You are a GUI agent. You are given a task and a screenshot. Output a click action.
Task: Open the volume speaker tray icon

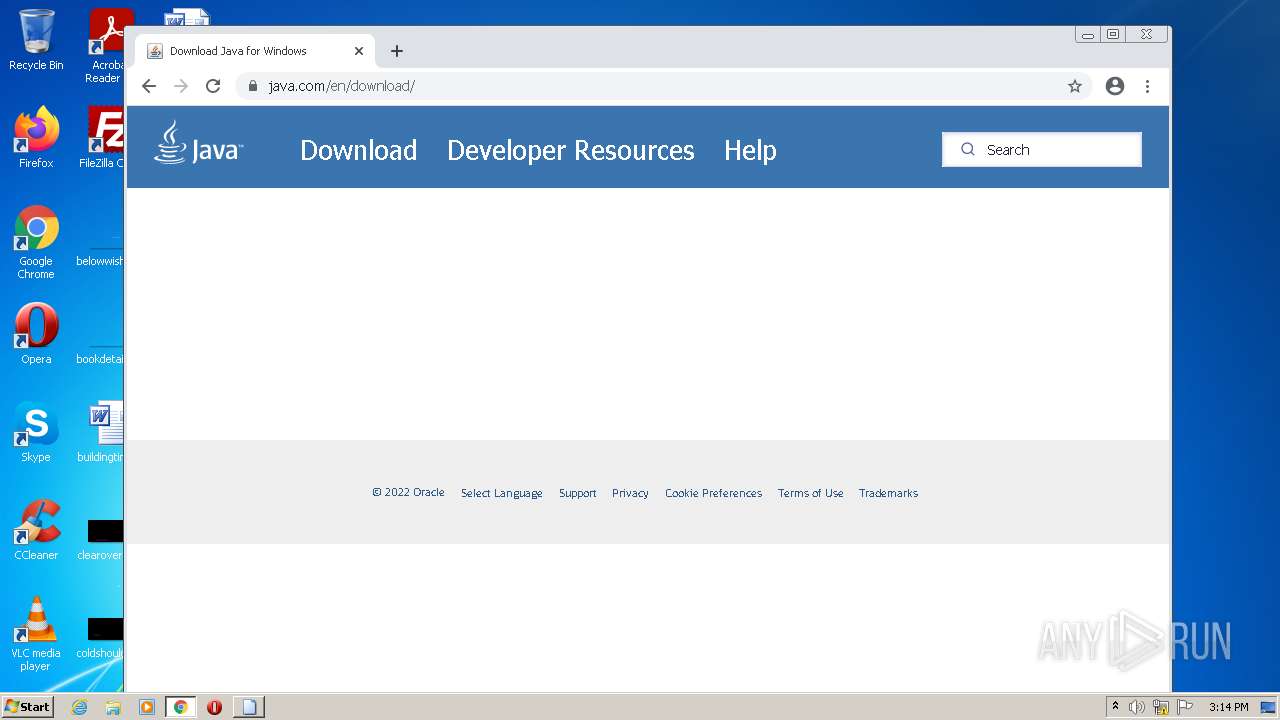(1137, 707)
